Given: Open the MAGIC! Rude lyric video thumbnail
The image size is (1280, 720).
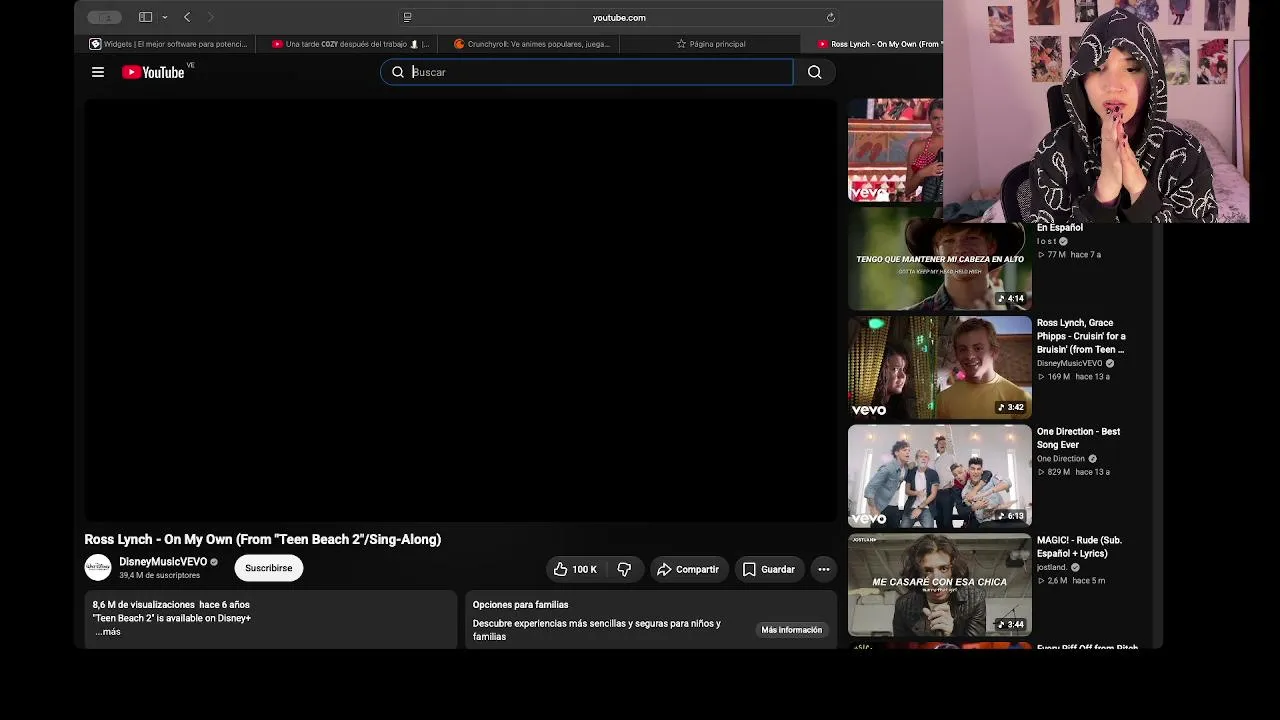Looking at the screenshot, I should (x=939, y=585).
